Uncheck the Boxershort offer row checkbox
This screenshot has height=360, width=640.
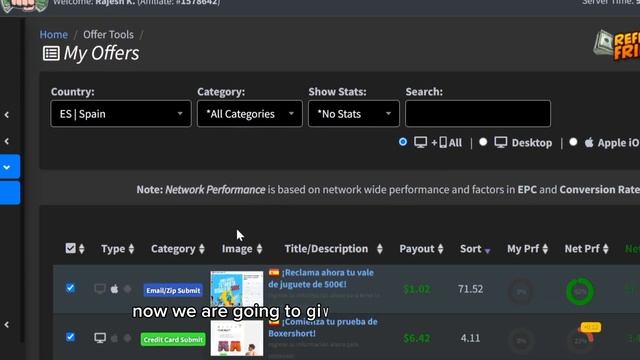click(x=70, y=337)
